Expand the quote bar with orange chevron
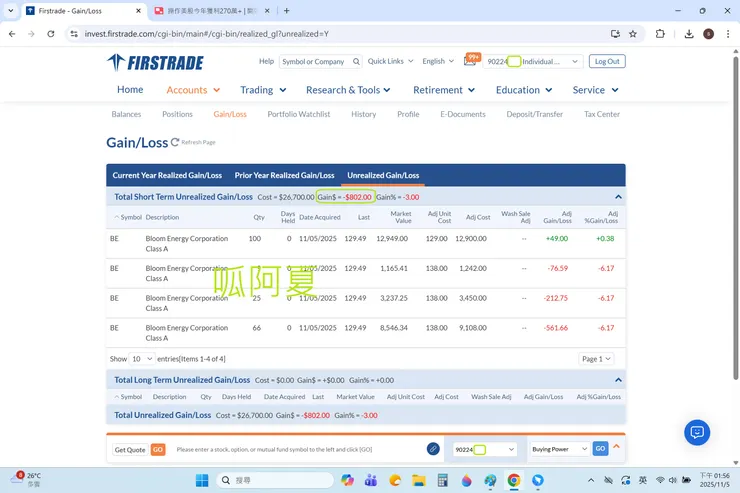The width and height of the screenshot is (740, 493). (616, 446)
